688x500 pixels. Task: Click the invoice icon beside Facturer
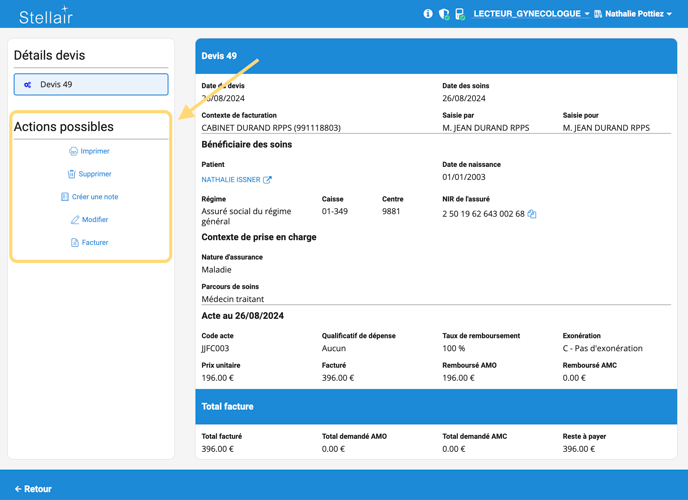[75, 243]
